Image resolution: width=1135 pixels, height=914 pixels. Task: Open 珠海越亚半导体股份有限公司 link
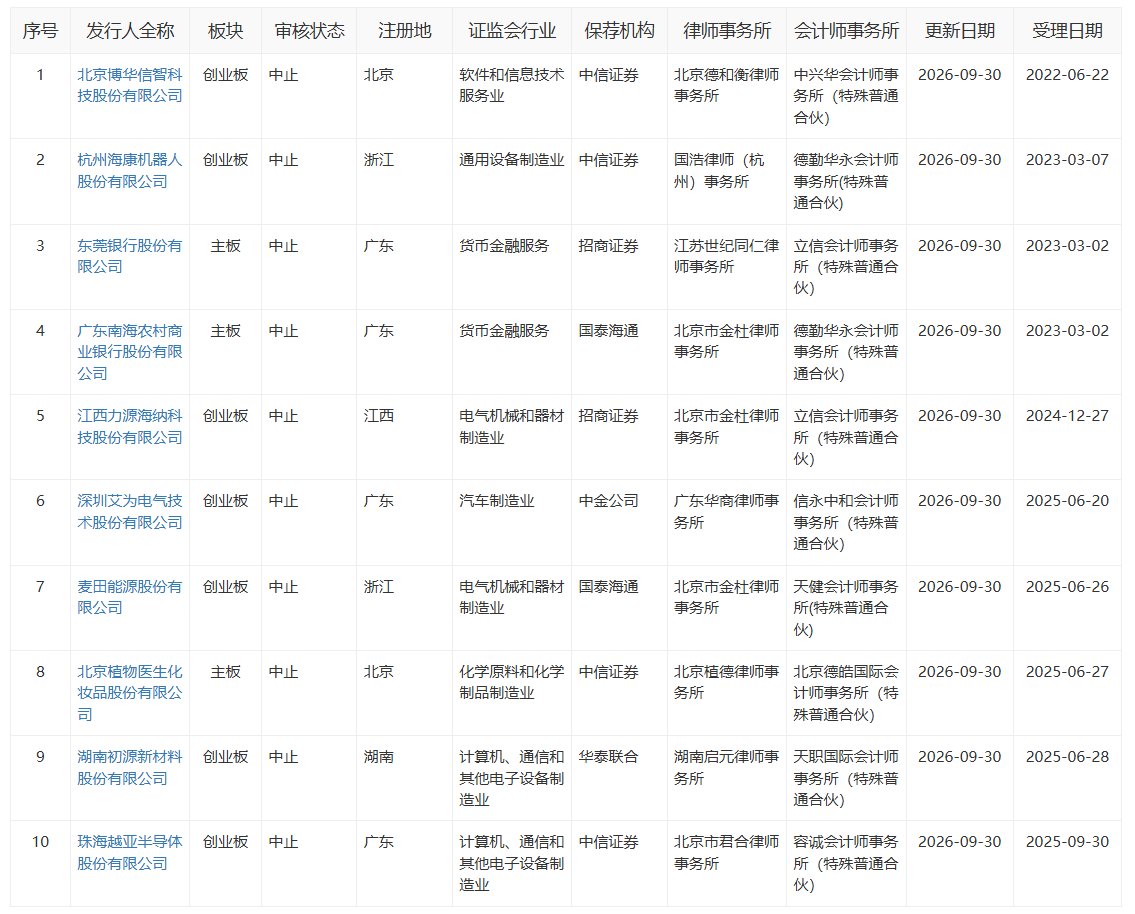click(x=130, y=852)
